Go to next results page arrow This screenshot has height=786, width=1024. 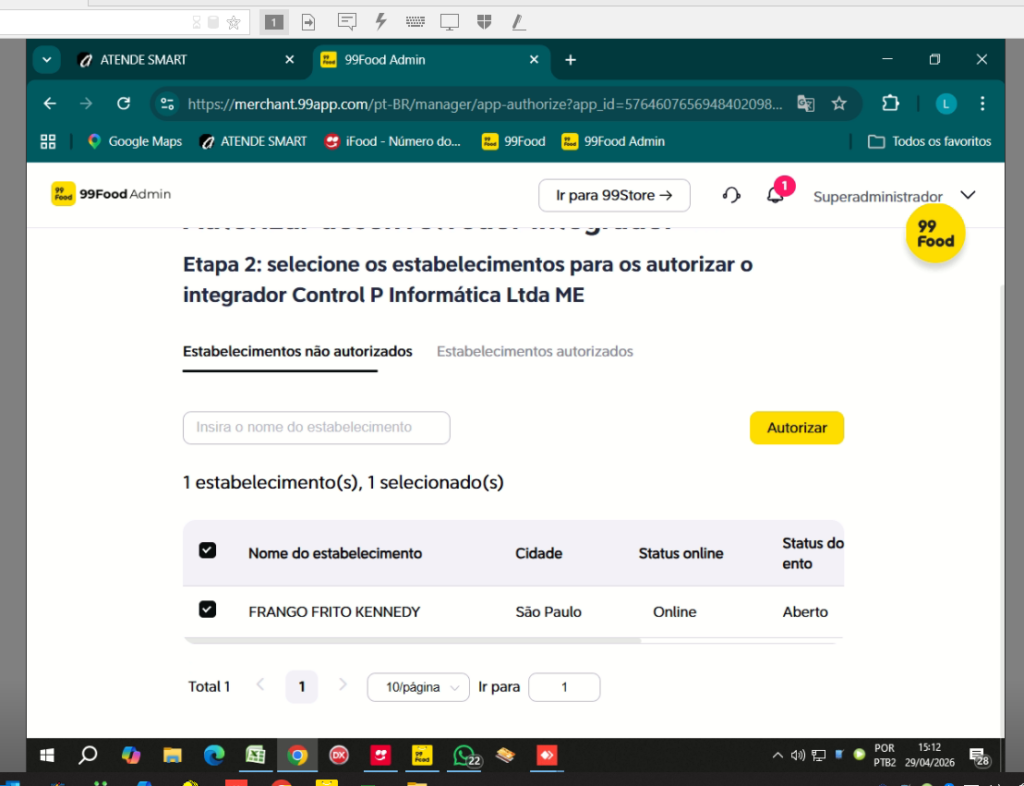coord(343,685)
